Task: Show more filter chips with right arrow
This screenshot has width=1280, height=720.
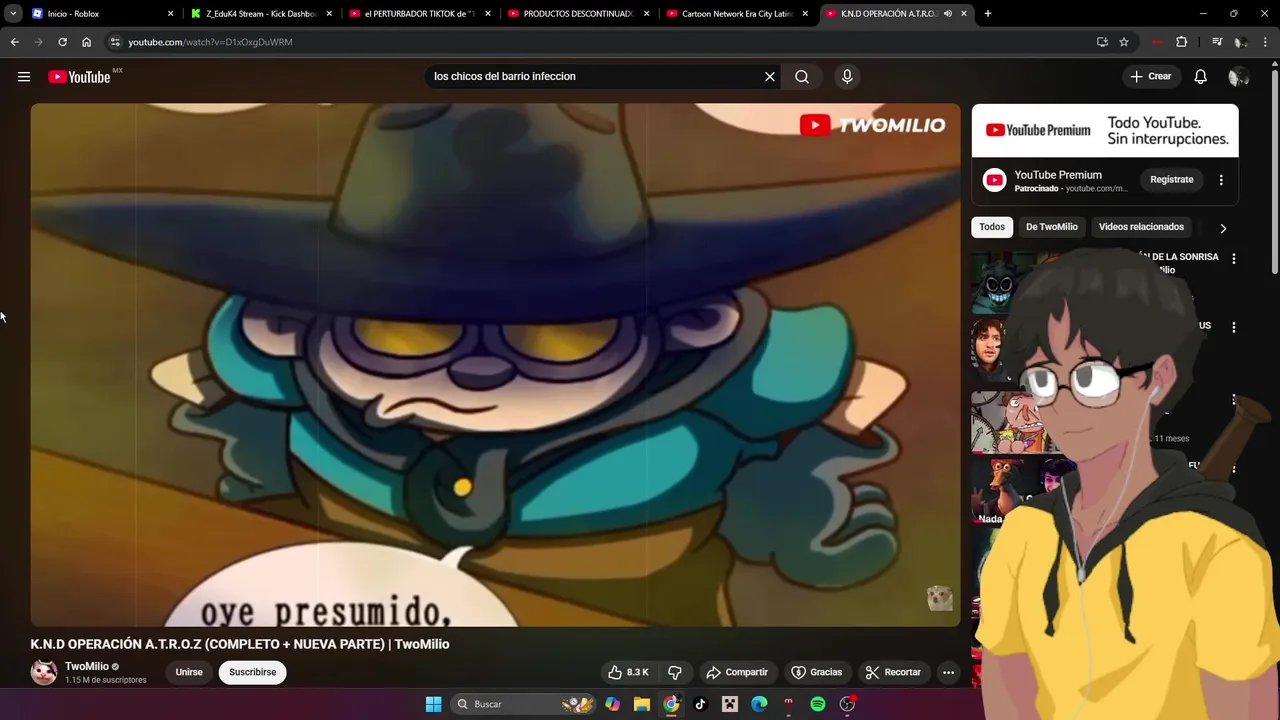Action: click(x=1222, y=228)
